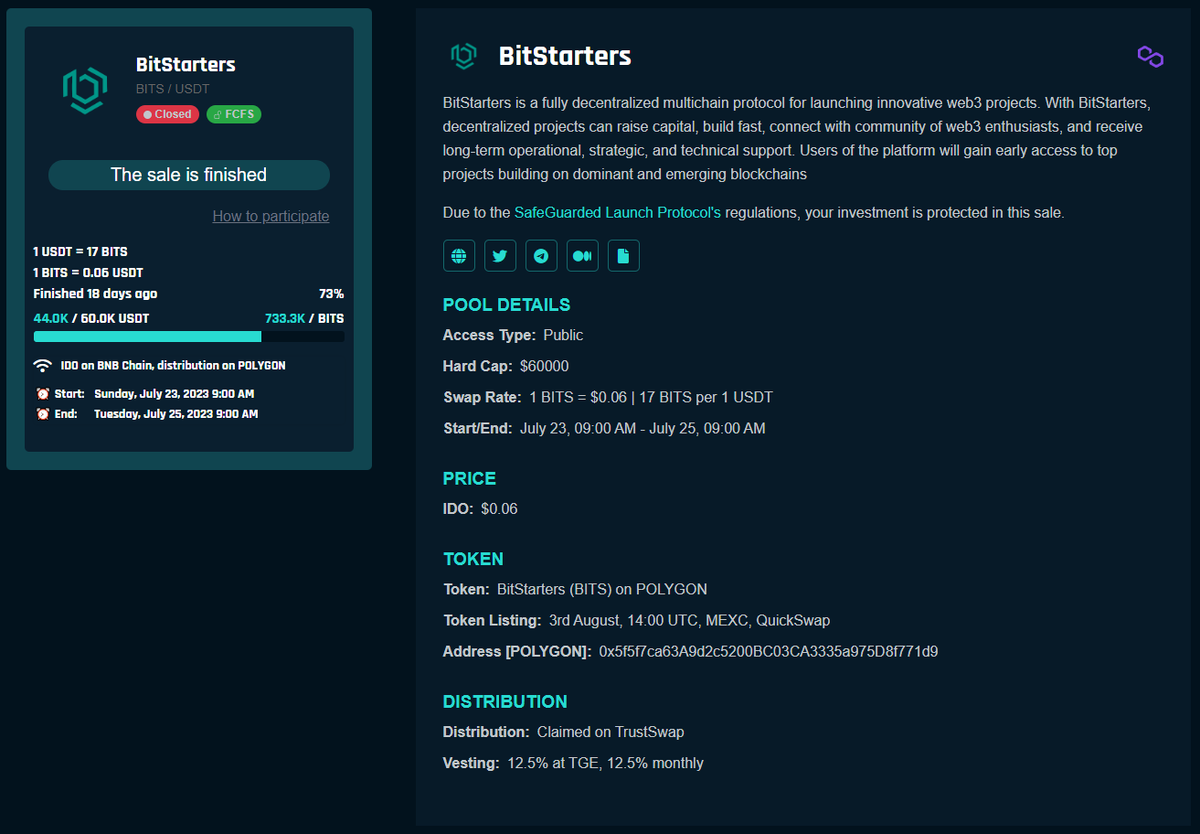Click the Distribution Claimed on TrustSwap line

(x=564, y=732)
